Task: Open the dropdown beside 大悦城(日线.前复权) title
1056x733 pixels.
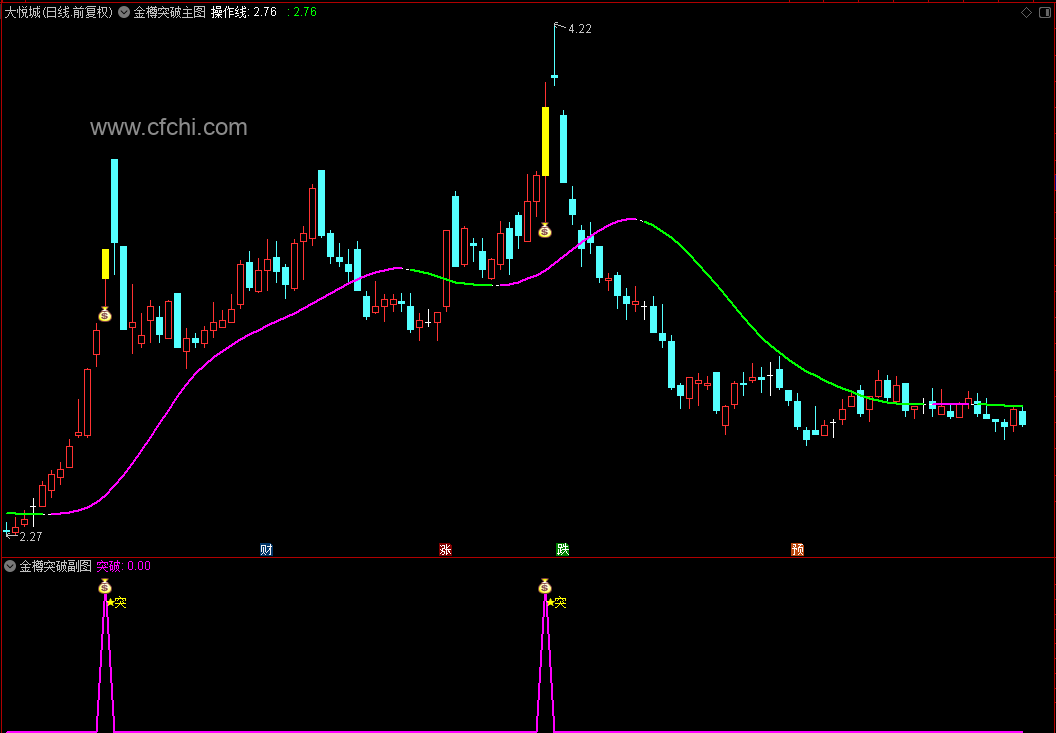Action: (x=124, y=12)
